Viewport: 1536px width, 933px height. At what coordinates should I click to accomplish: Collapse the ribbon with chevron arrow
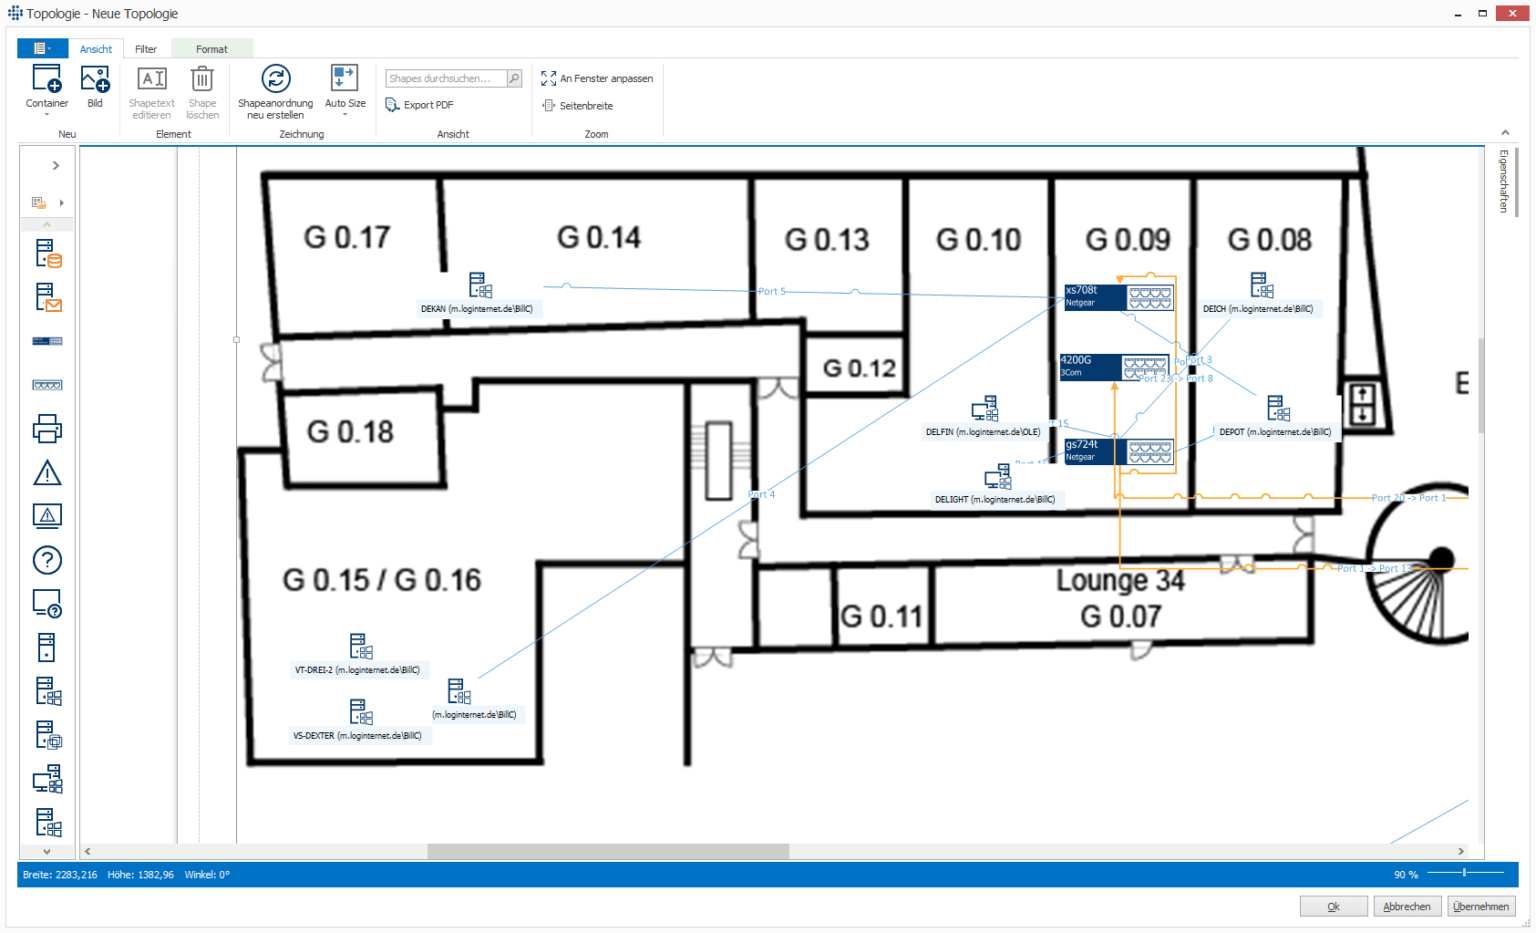pos(1505,133)
